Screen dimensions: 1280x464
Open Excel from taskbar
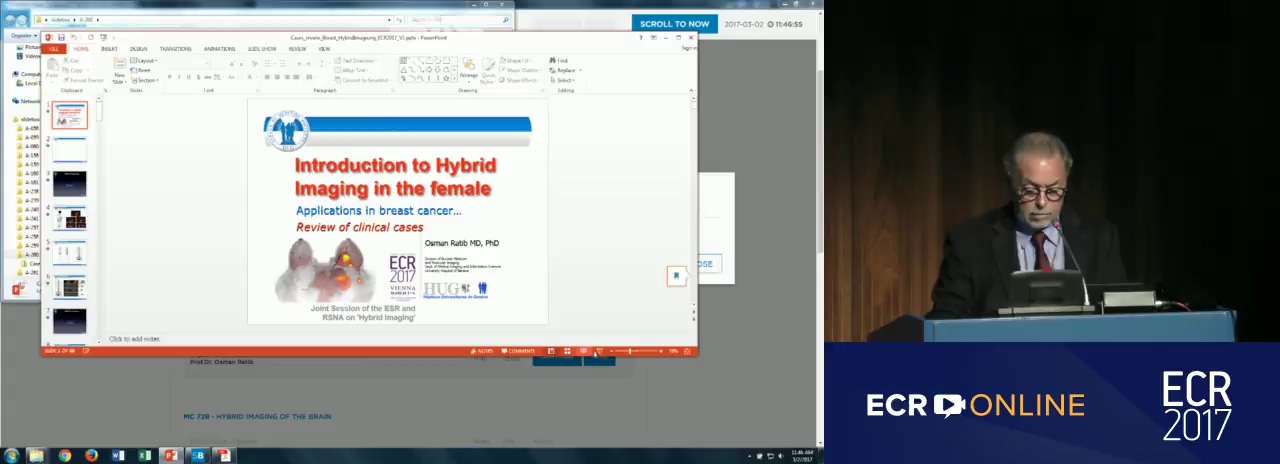click(144, 456)
